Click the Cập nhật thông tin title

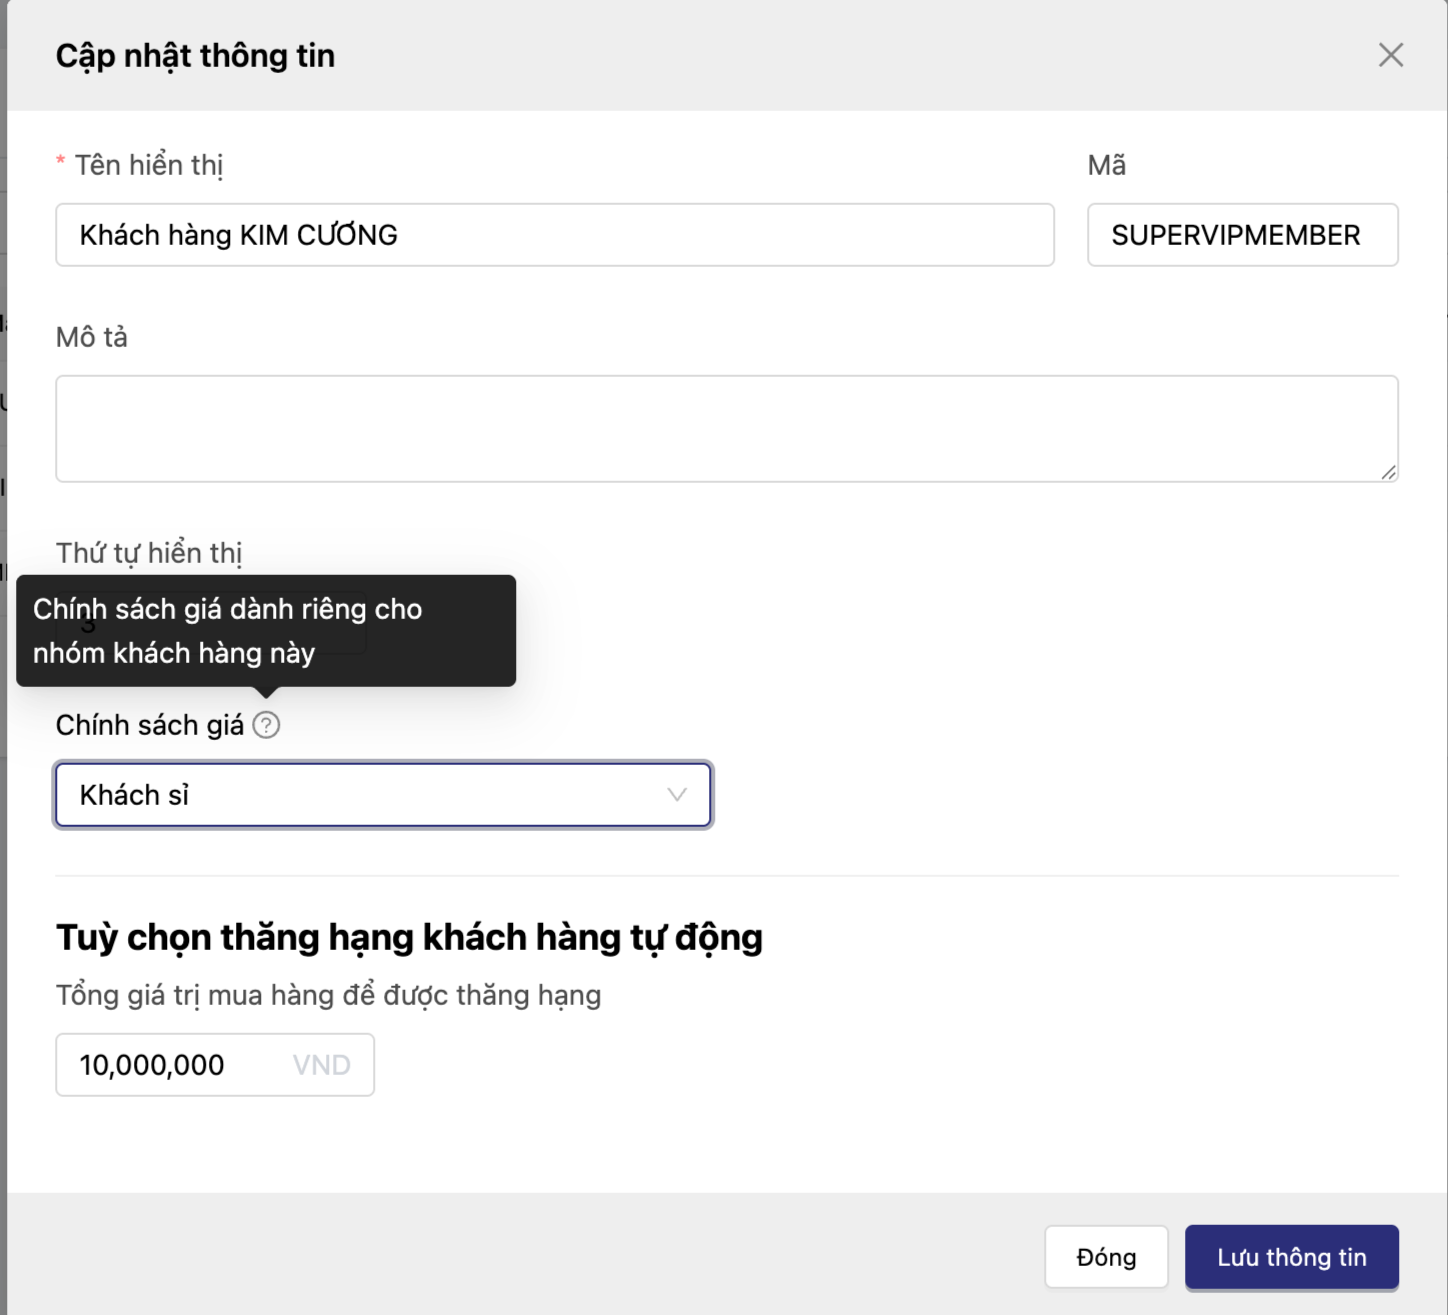pos(195,56)
